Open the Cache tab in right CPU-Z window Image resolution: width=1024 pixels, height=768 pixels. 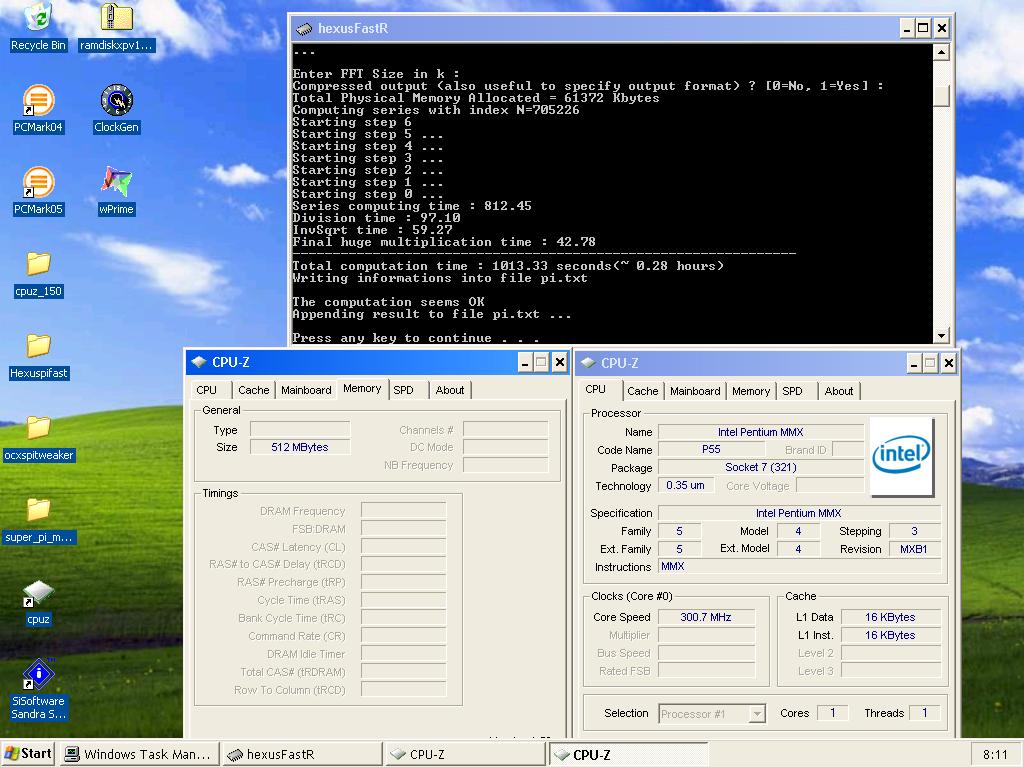643,391
